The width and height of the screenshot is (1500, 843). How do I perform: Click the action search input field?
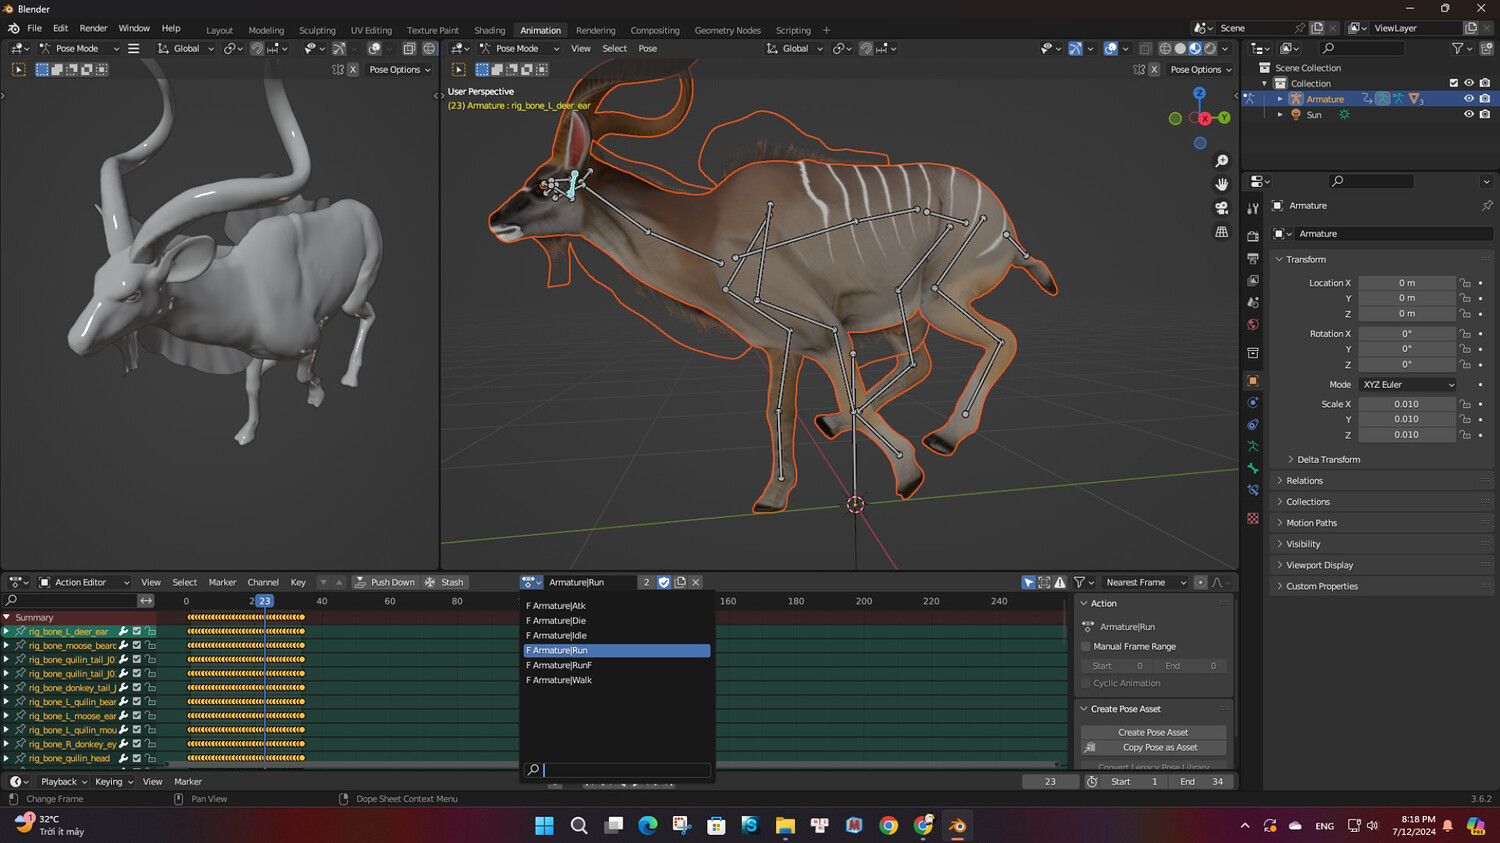tap(624, 770)
